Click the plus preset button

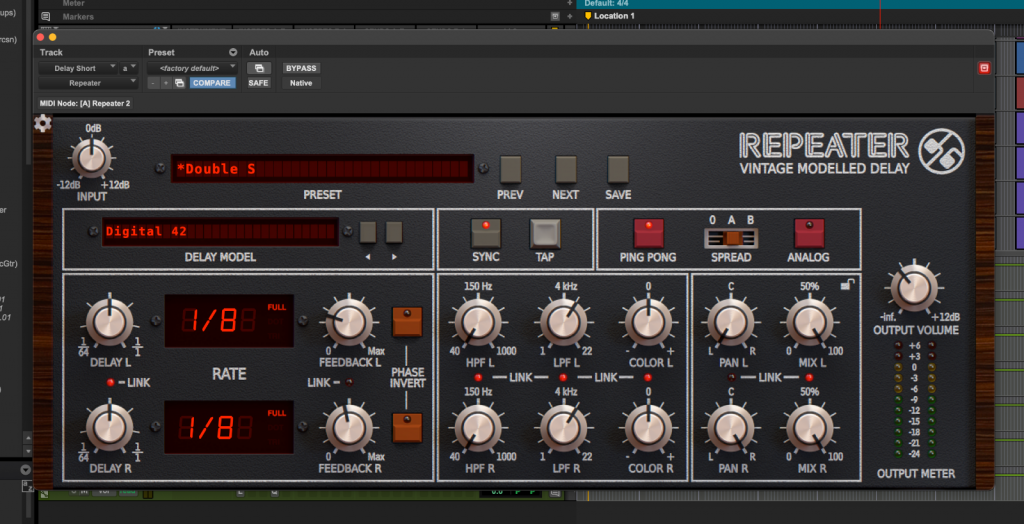pyautogui.click(x=166, y=83)
